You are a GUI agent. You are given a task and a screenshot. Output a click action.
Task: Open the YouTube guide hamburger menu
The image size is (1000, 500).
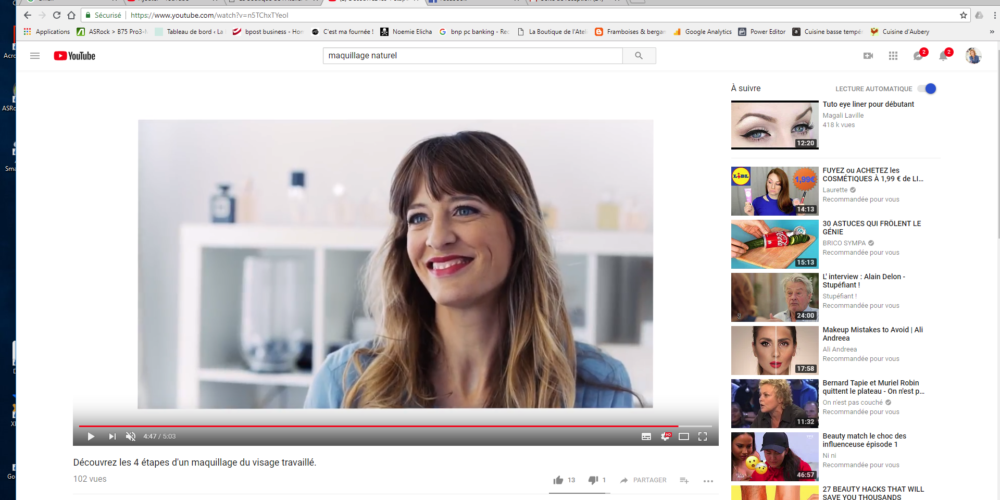pyautogui.click(x=35, y=56)
